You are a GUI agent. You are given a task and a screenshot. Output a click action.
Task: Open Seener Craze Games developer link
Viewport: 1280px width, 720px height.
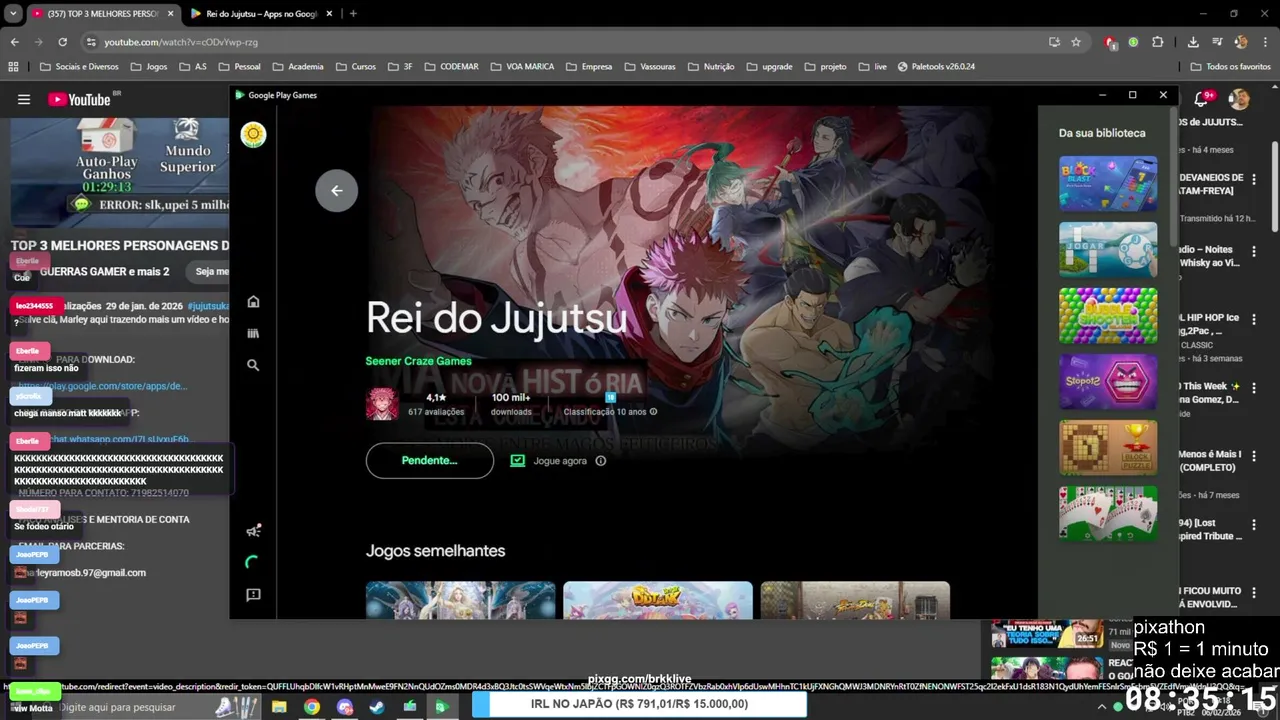click(x=418, y=361)
